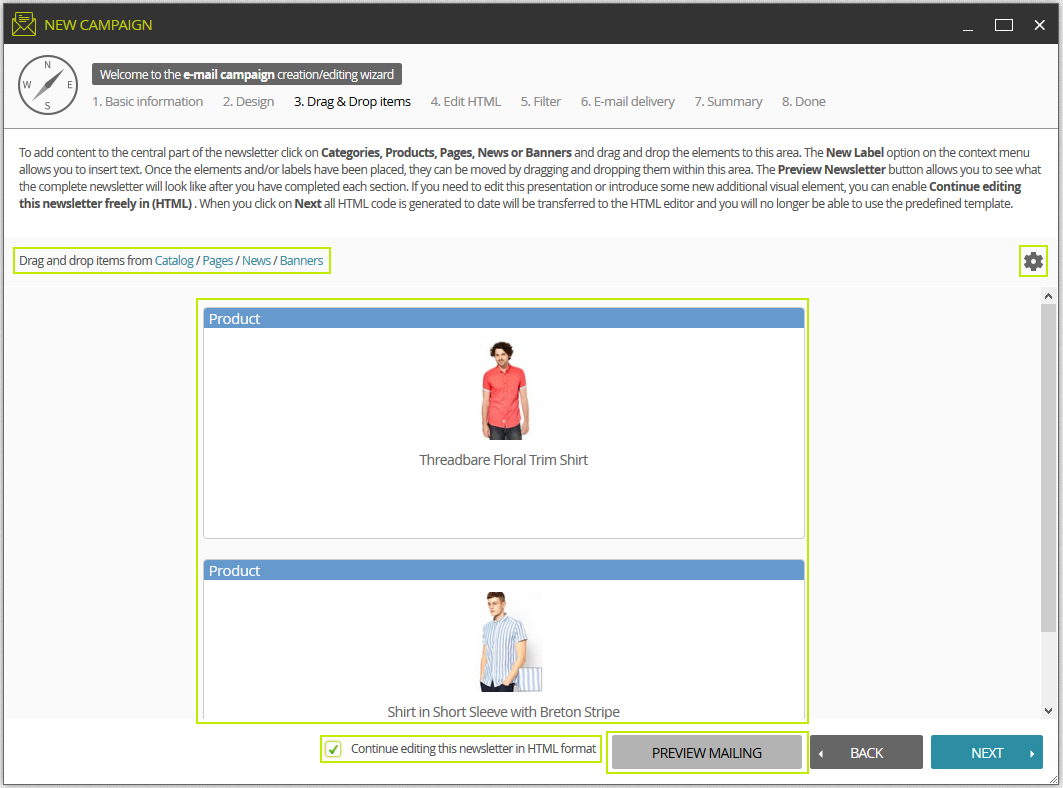
Task: Proceed with the NEXT button
Action: point(987,752)
